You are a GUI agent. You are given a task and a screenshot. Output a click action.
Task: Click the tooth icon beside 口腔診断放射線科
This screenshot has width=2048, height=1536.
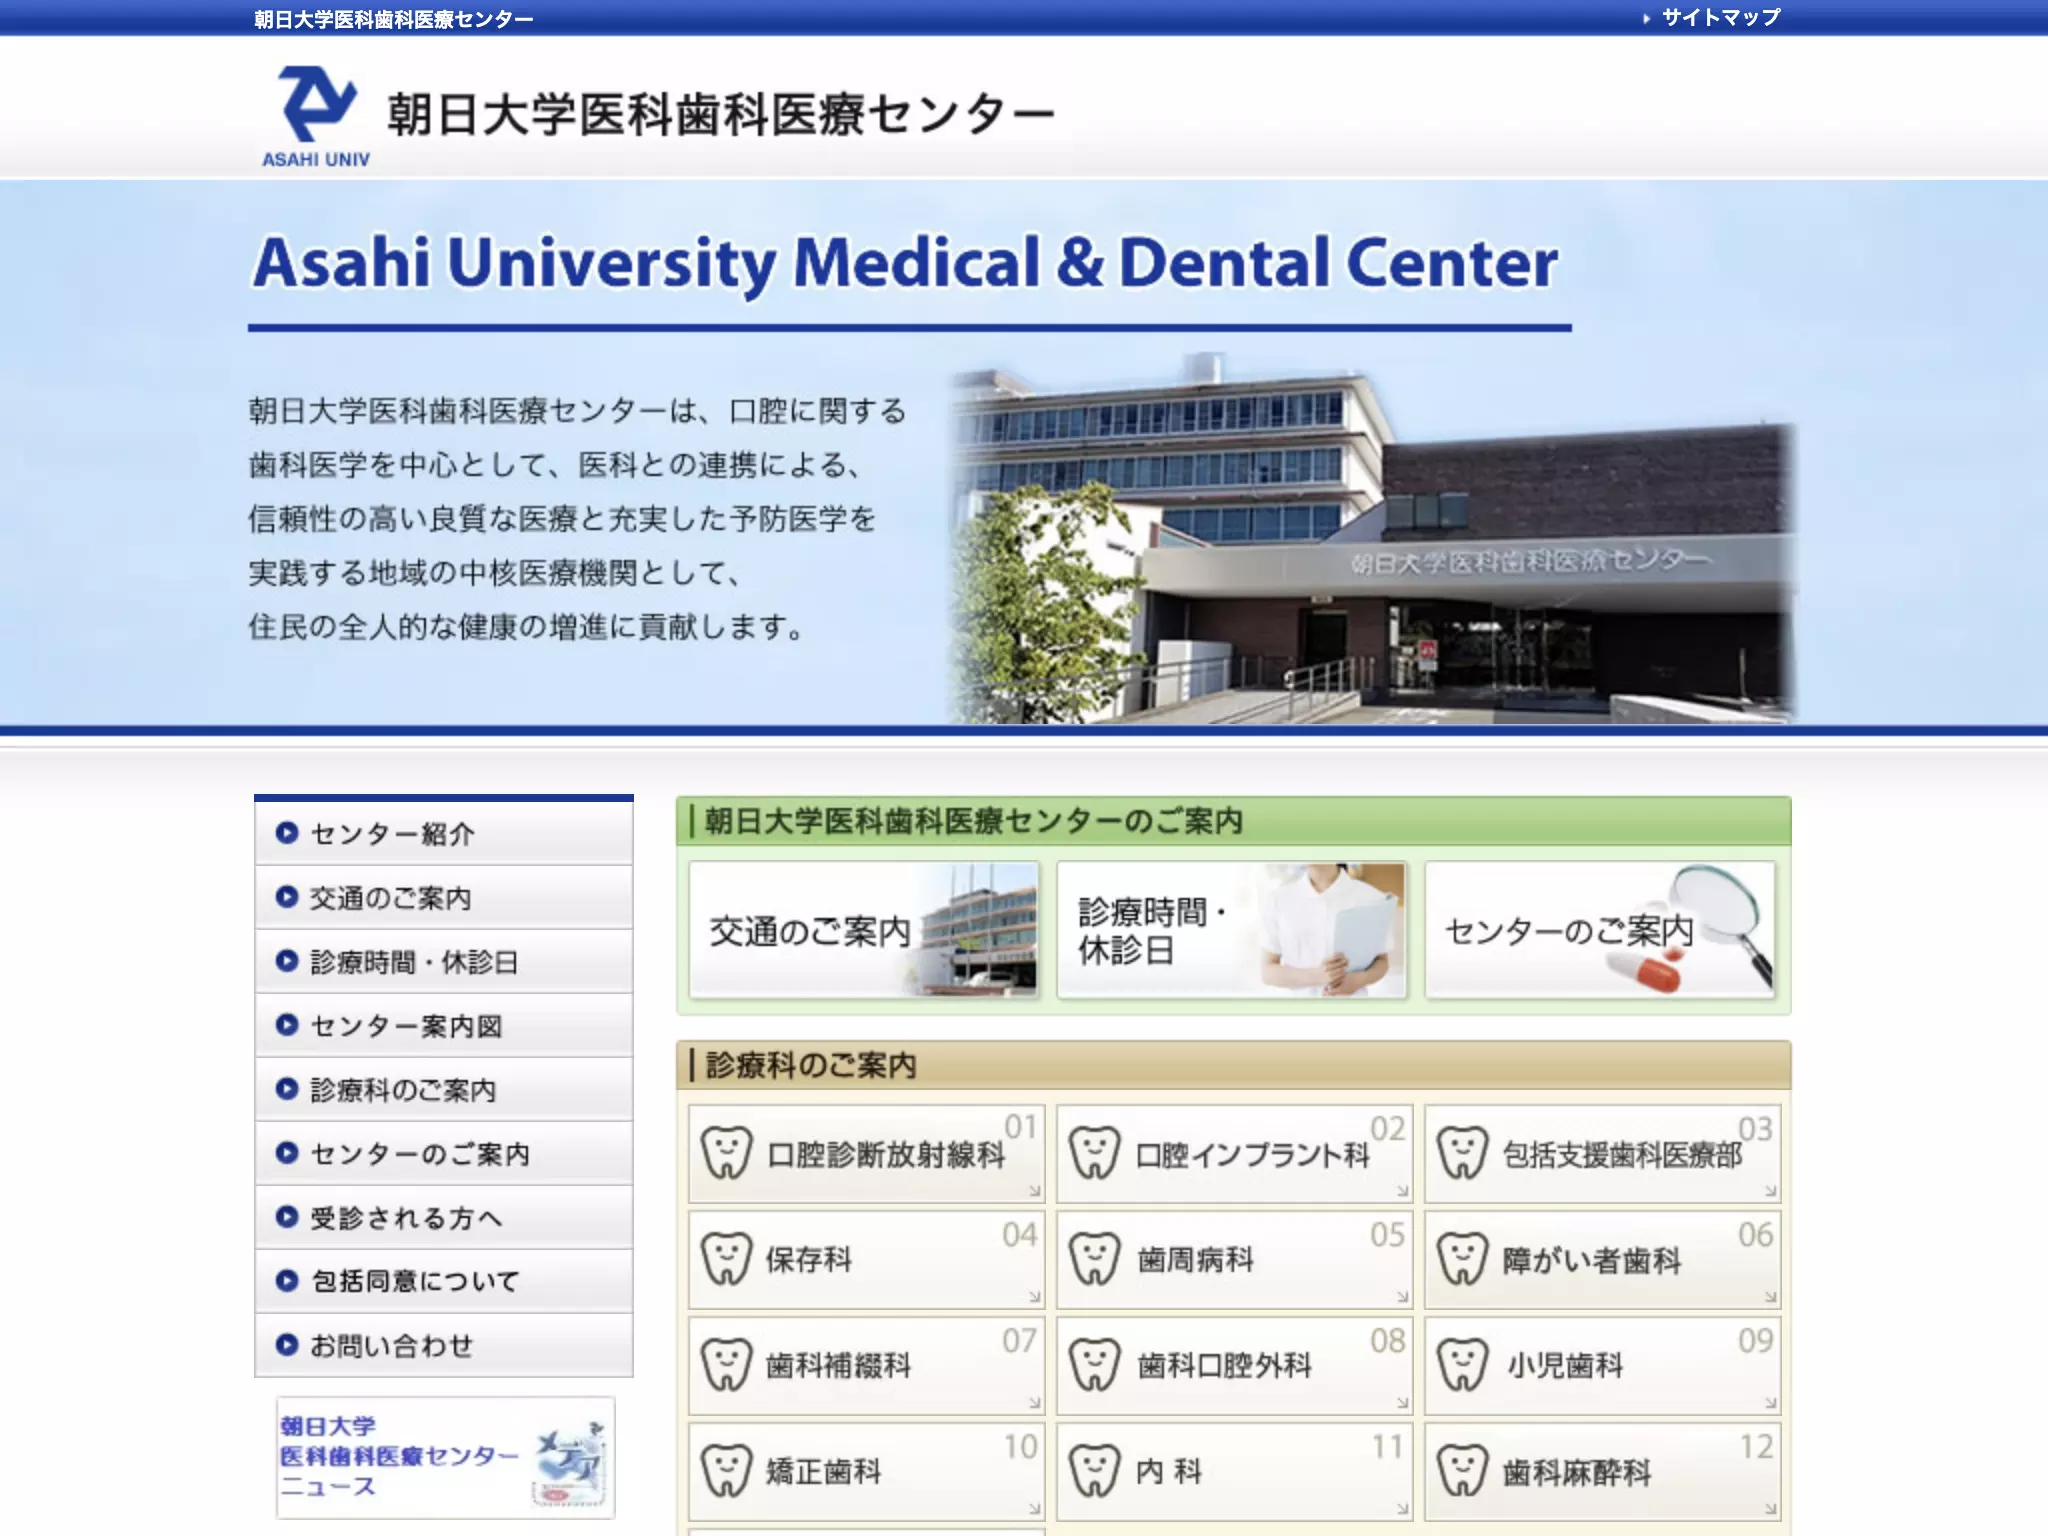click(726, 1153)
